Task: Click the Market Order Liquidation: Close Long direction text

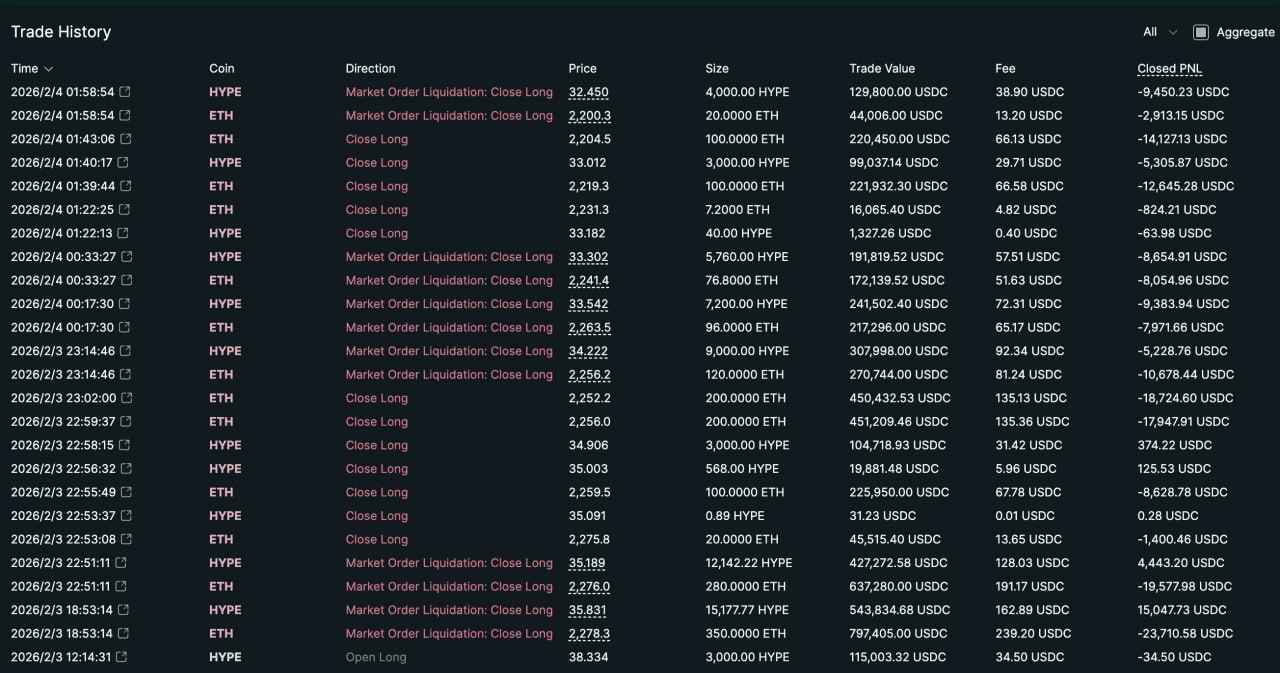Action: (x=448, y=91)
